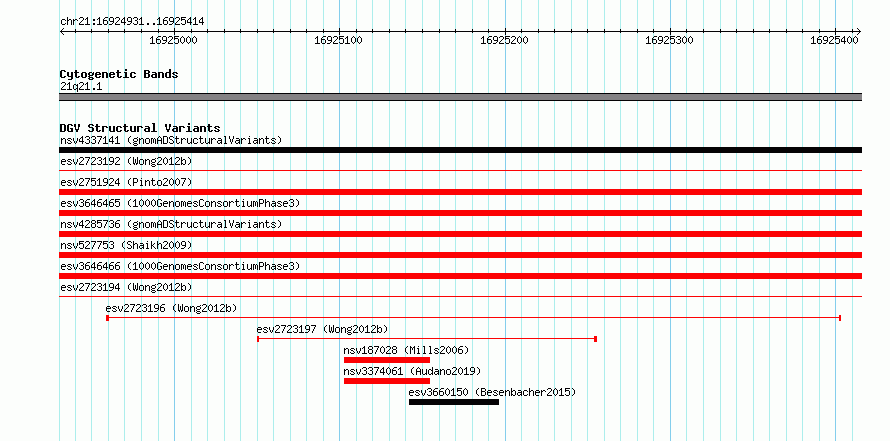Select the thin esv2723196 variant line

coord(473,318)
